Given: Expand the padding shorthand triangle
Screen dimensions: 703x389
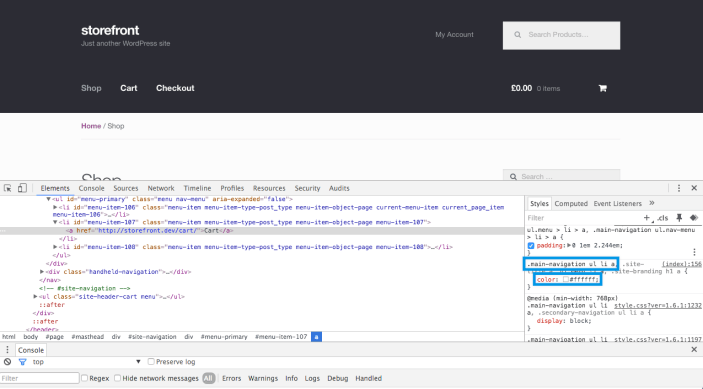Looking at the screenshot, I should pos(568,246).
